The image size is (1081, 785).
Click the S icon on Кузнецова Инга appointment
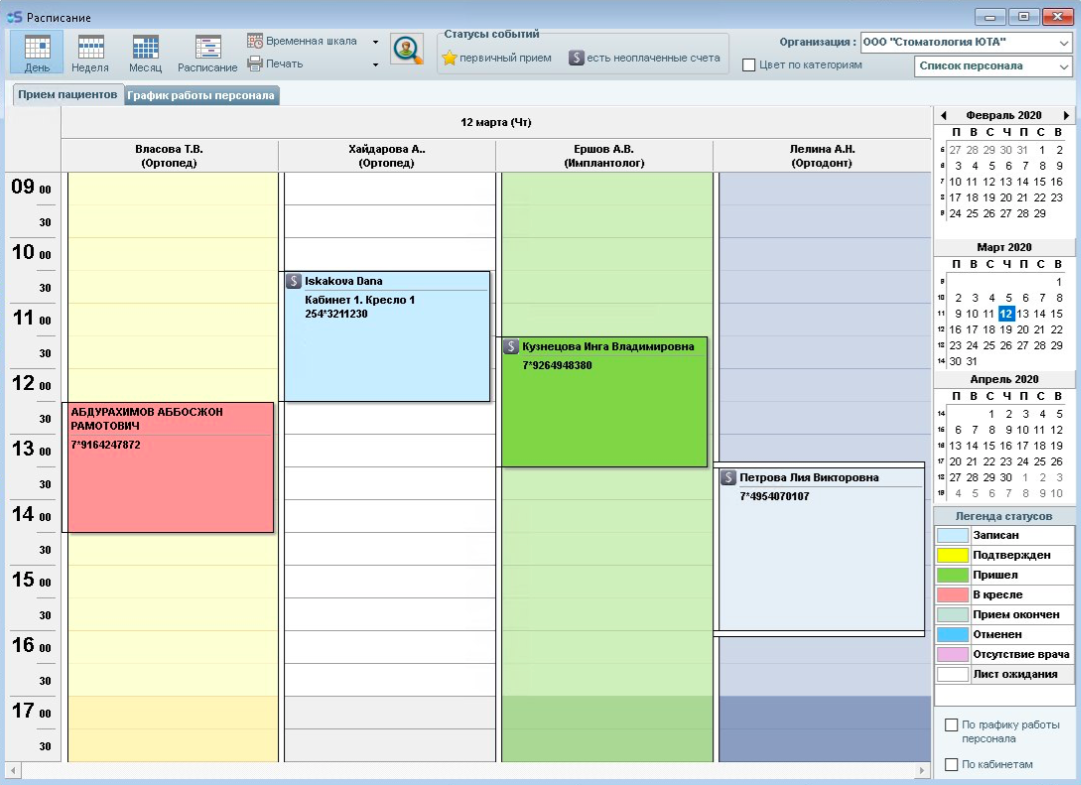tap(511, 347)
